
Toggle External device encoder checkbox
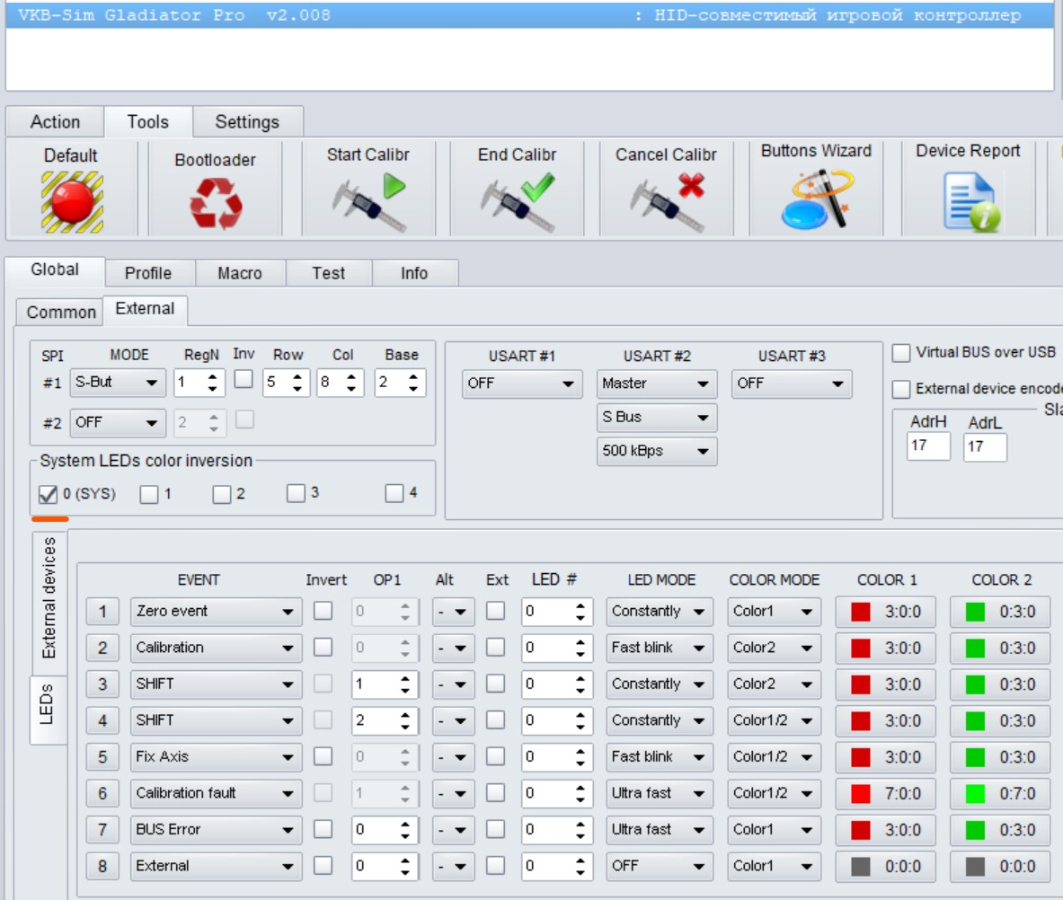pos(901,389)
